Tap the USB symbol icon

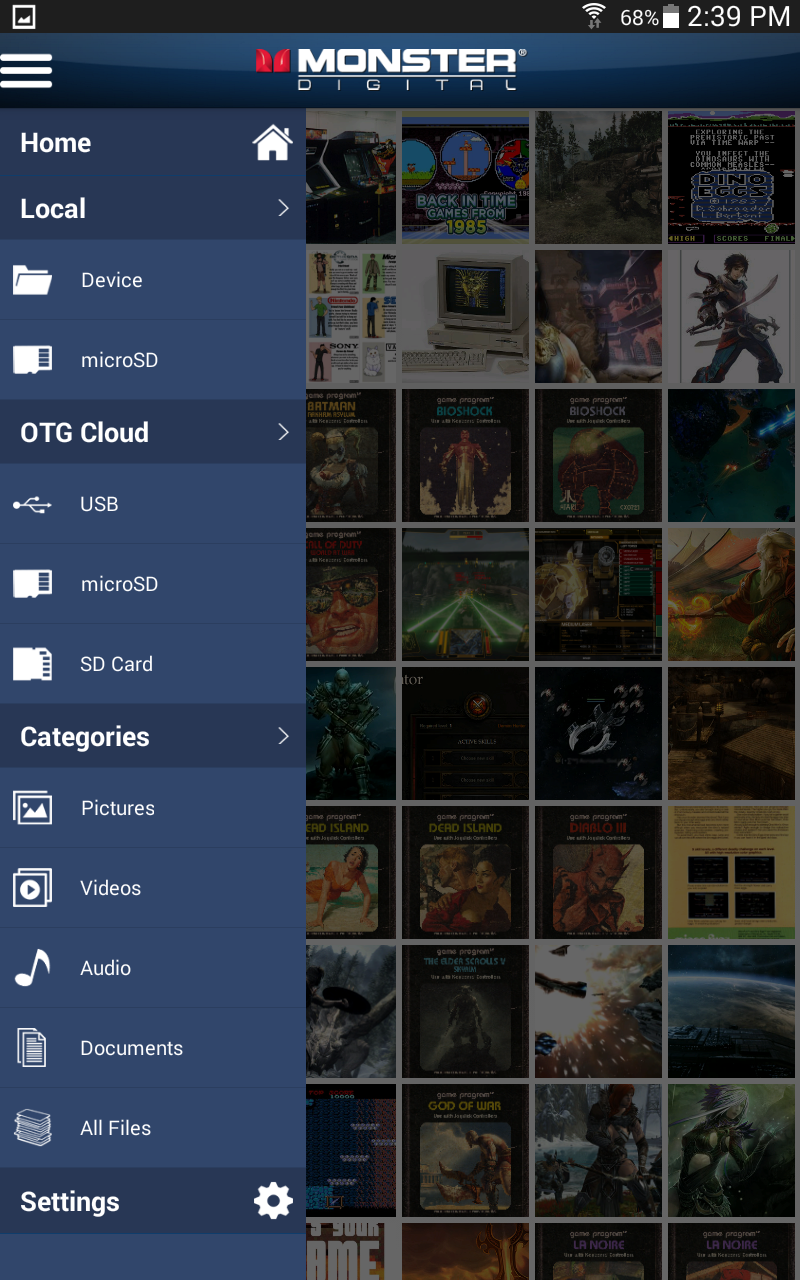(x=32, y=504)
